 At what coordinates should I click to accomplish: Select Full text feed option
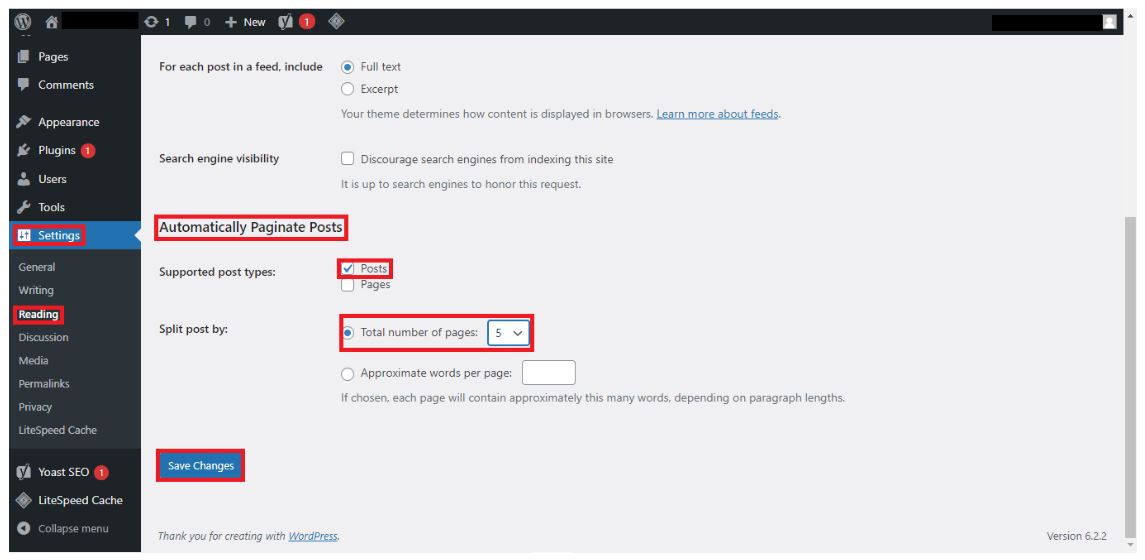click(x=348, y=66)
